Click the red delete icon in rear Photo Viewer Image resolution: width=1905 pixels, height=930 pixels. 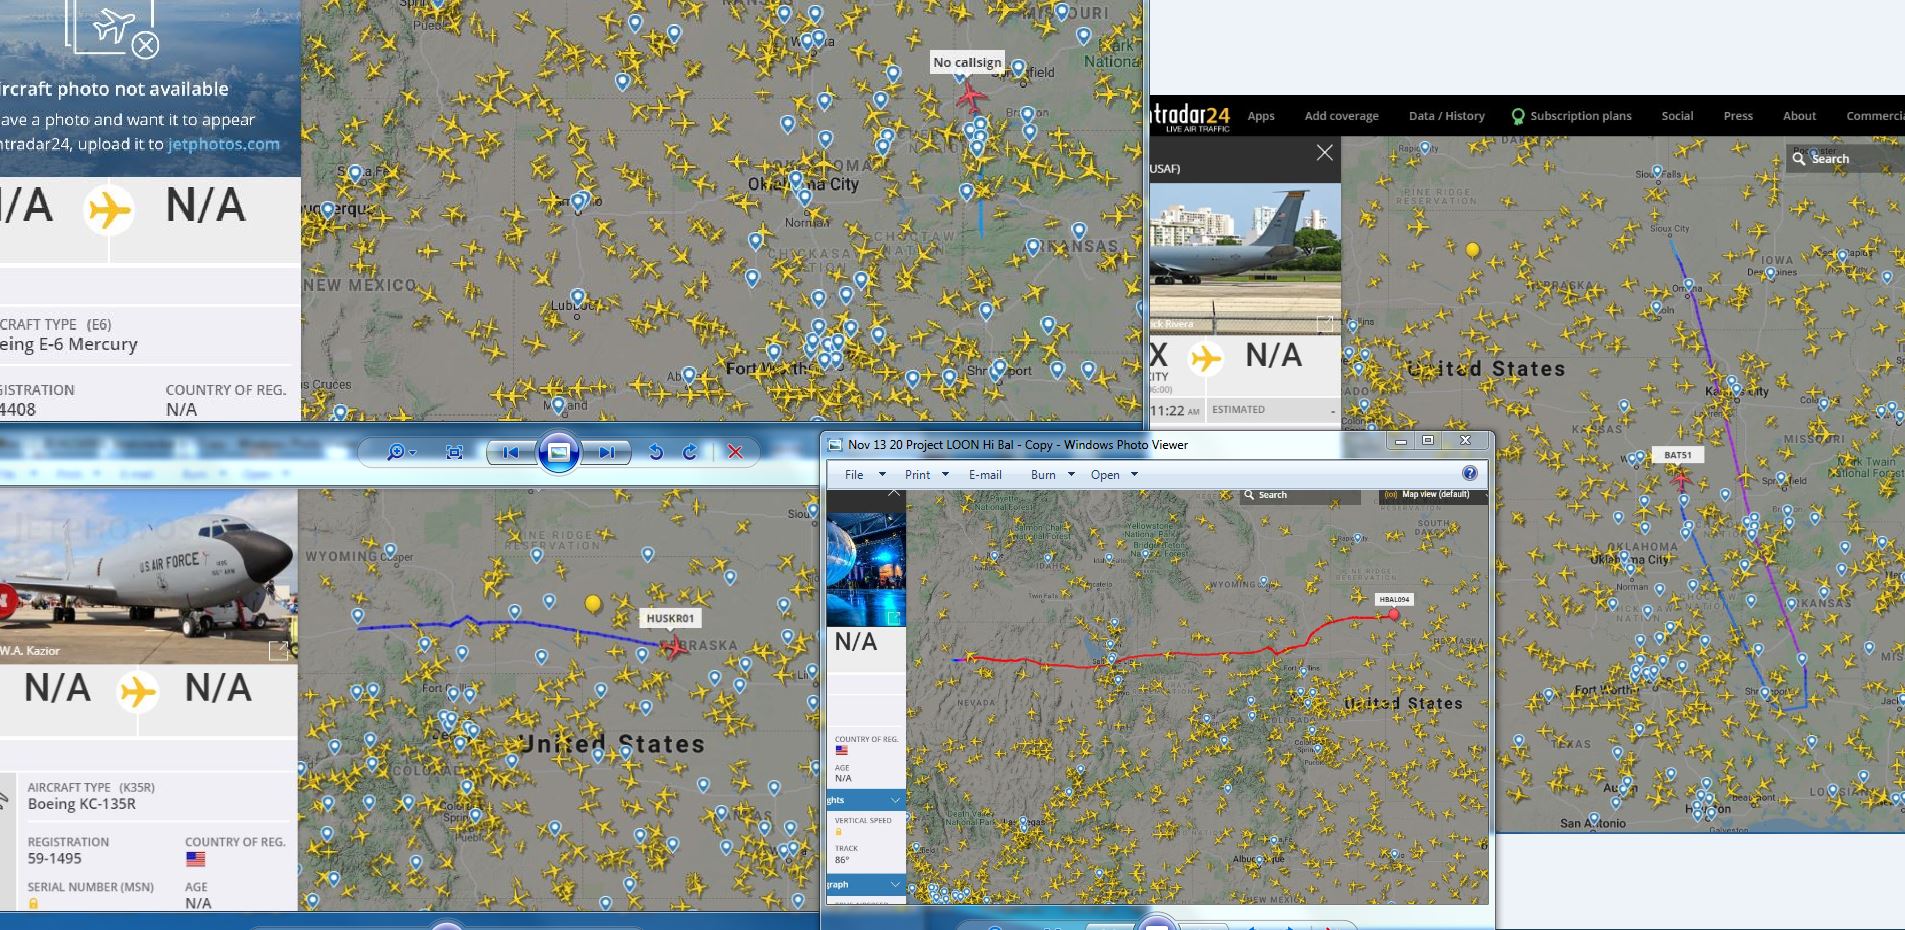pyautogui.click(x=735, y=452)
